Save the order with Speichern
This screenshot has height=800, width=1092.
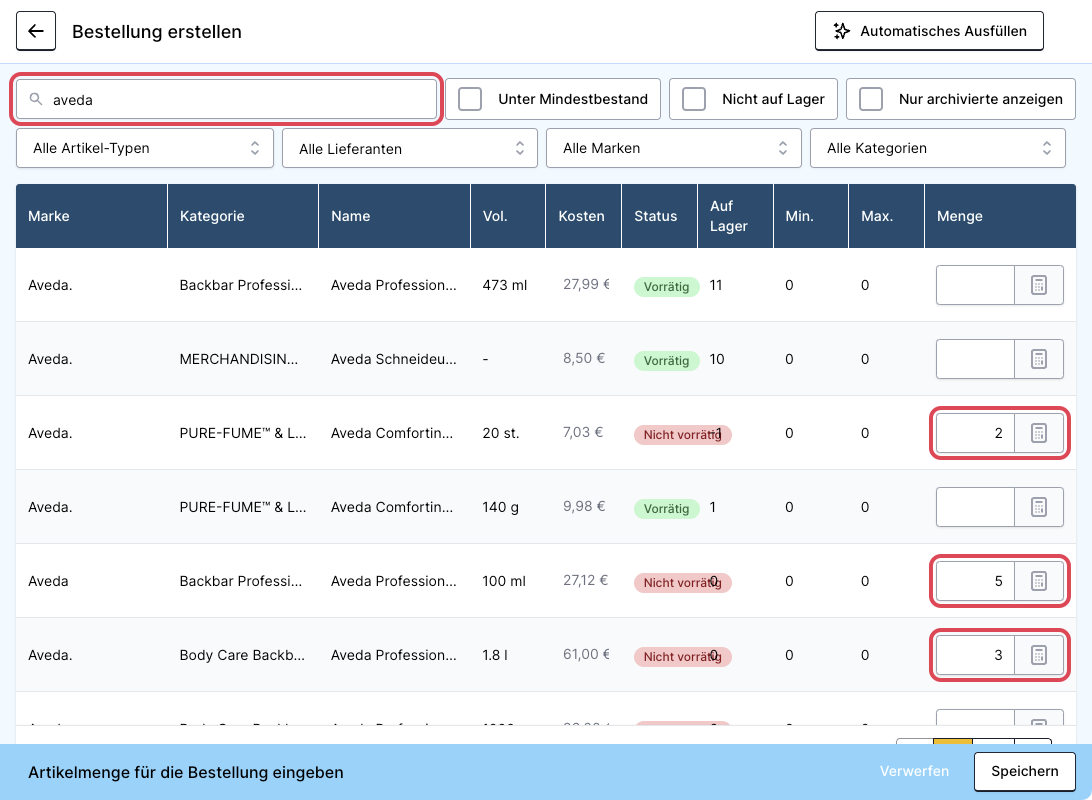coord(1024,771)
